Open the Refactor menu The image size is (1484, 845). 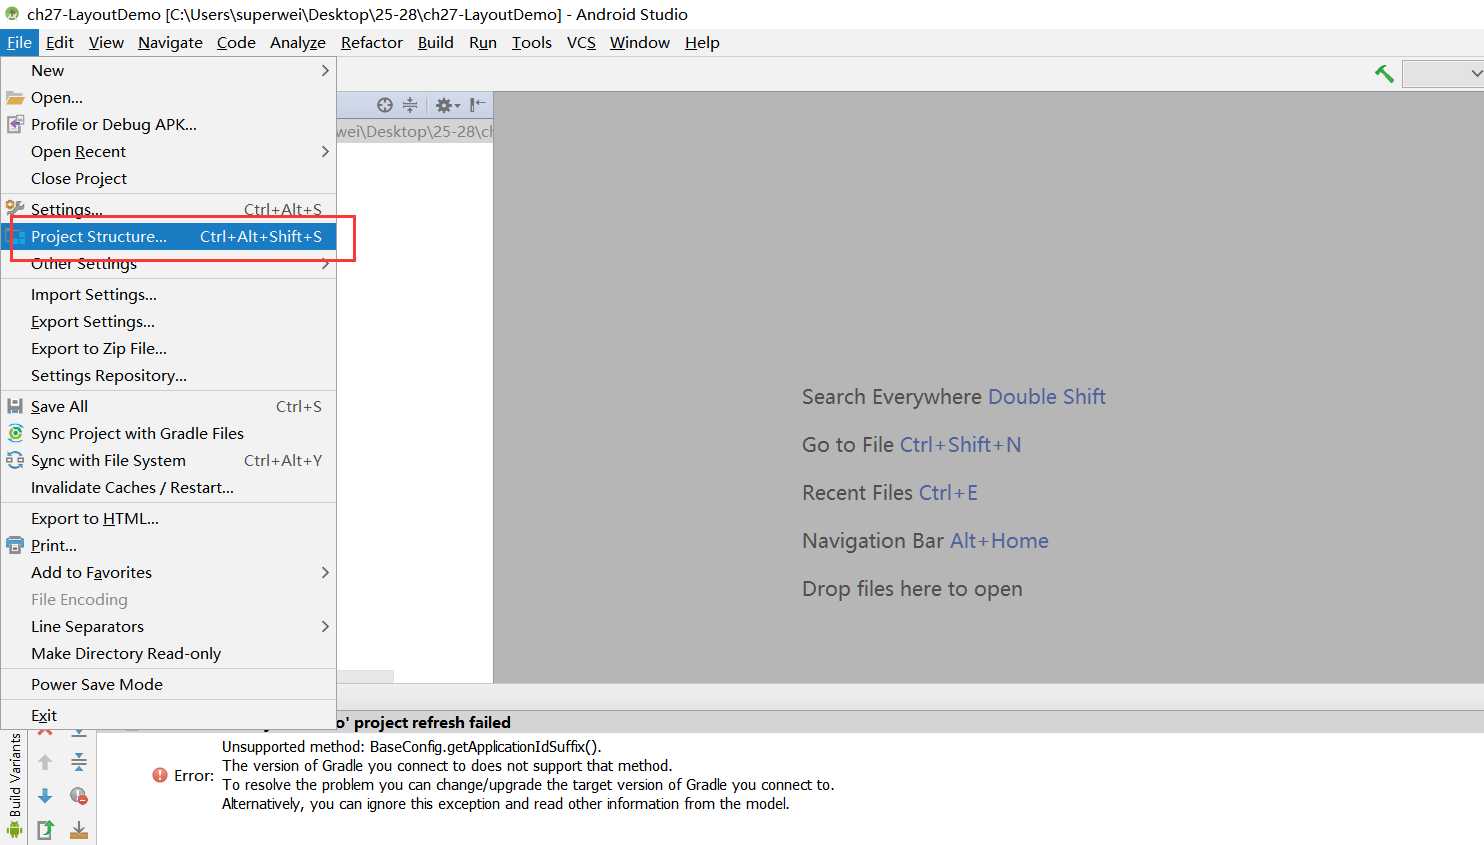point(372,42)
